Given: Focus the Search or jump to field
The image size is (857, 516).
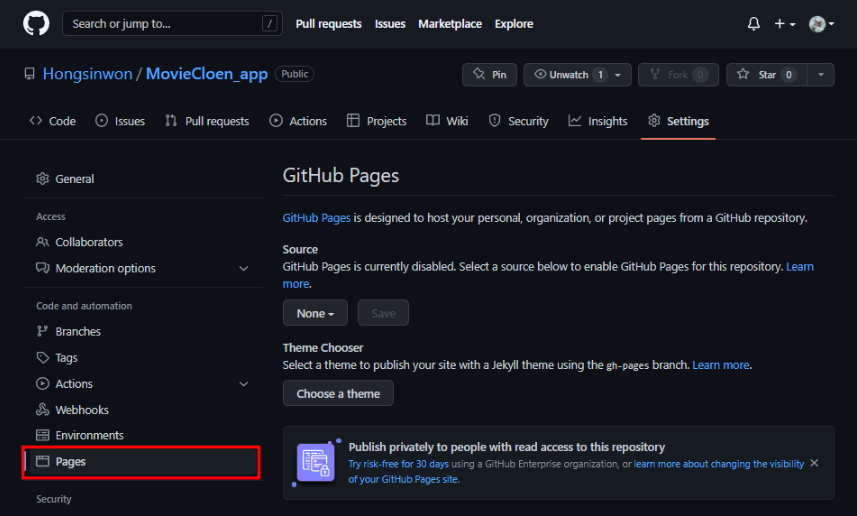Looking at the screenshot, I should point(172,24).
